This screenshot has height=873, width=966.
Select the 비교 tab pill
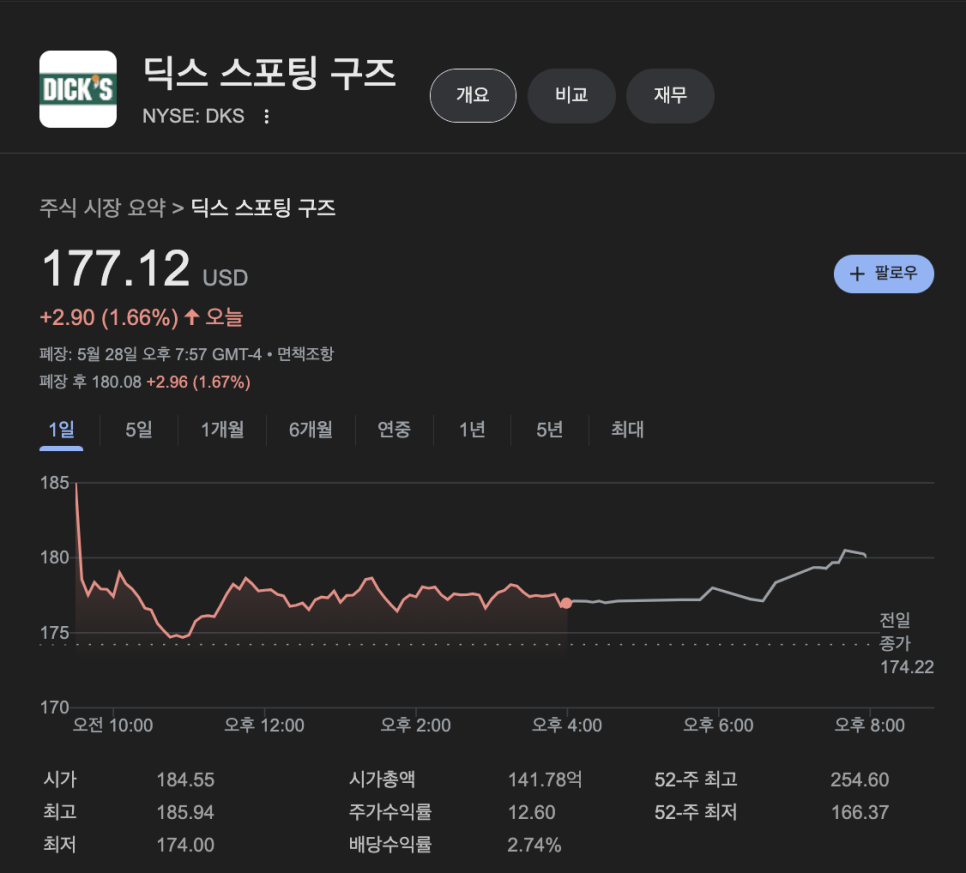[572, 95]
